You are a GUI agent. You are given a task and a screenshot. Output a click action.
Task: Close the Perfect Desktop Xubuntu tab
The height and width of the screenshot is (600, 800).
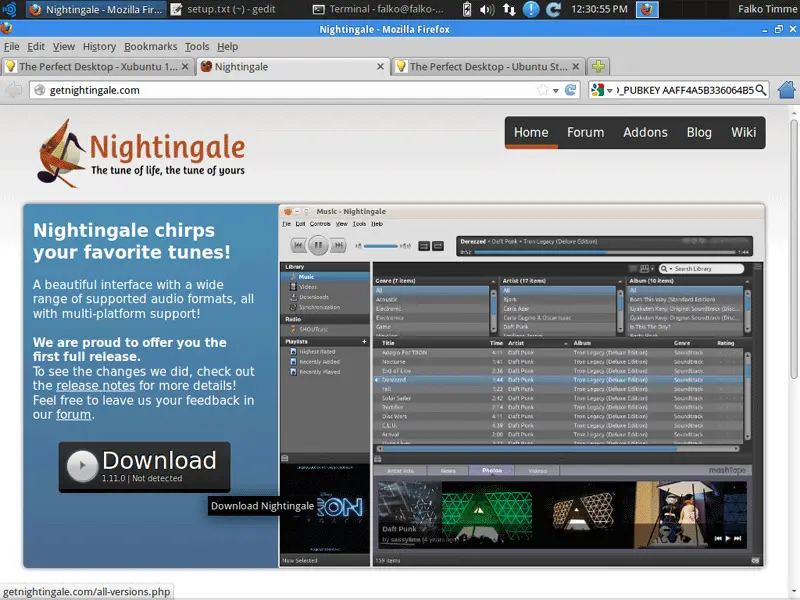185,66
